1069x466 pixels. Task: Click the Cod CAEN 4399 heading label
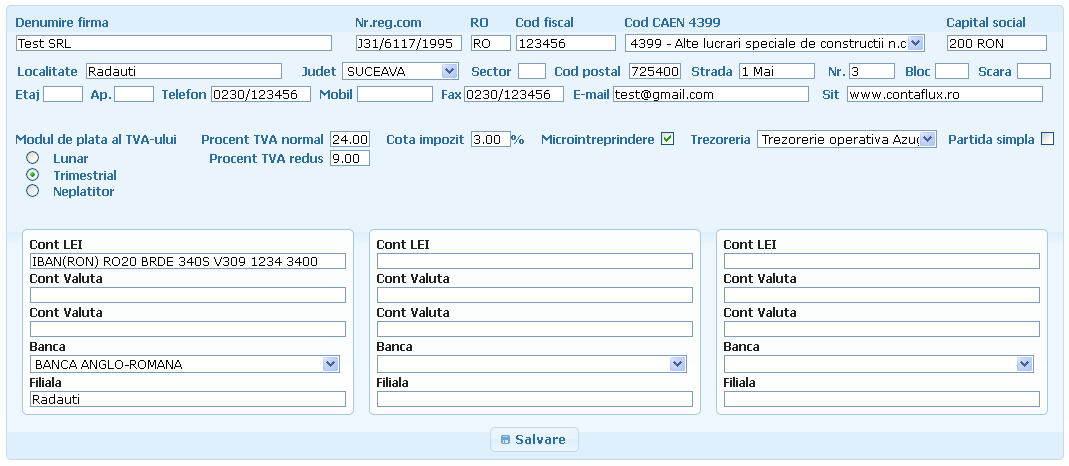click(x=672, y=22)
